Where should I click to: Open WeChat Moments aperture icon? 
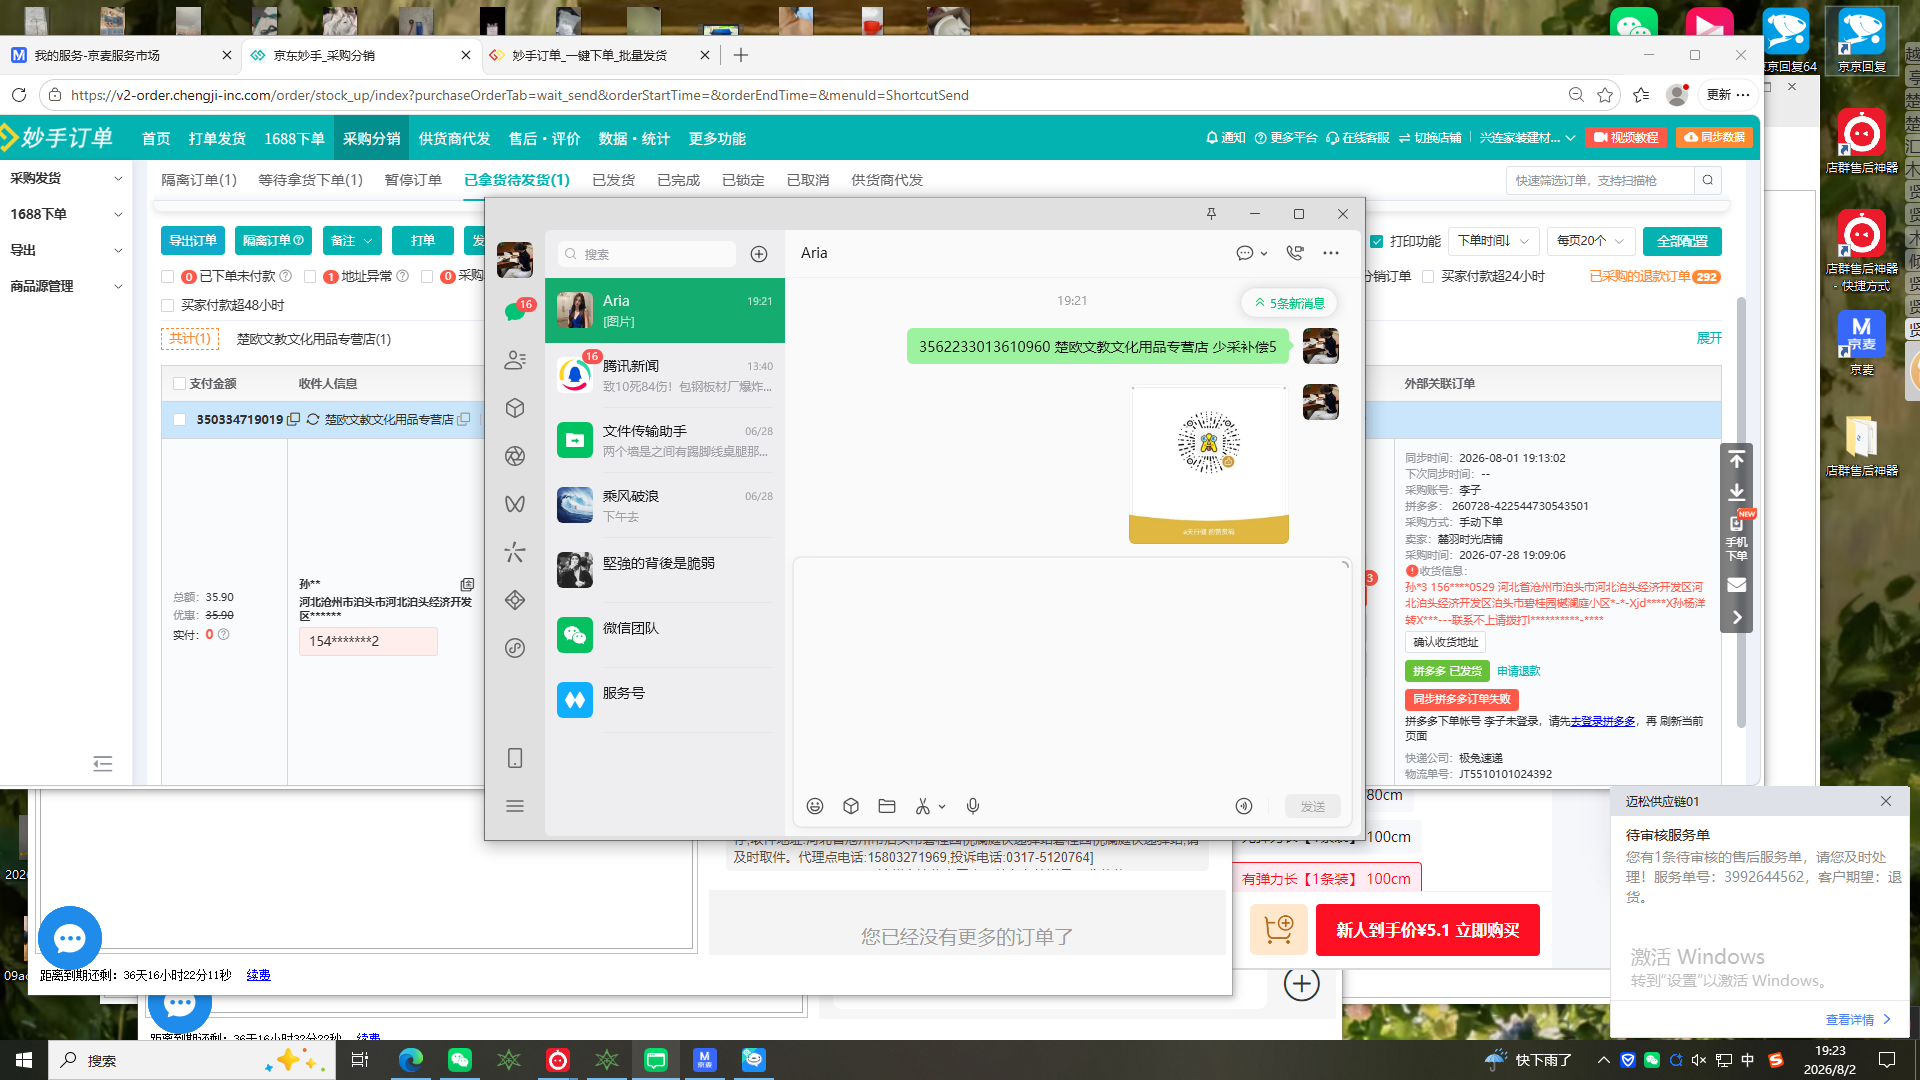pyautogui.click(x=515, y=456)
